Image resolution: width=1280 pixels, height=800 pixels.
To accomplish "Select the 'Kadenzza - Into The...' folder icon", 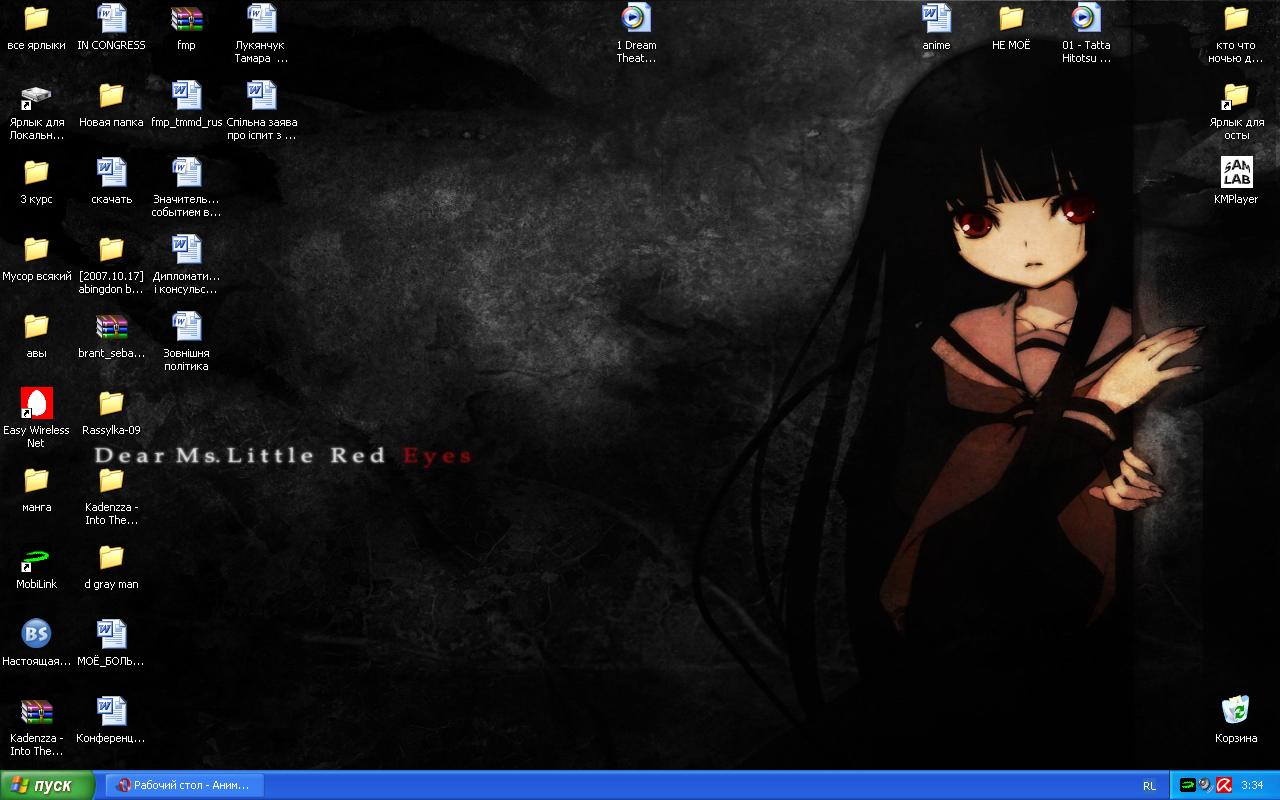I will 111,480.
